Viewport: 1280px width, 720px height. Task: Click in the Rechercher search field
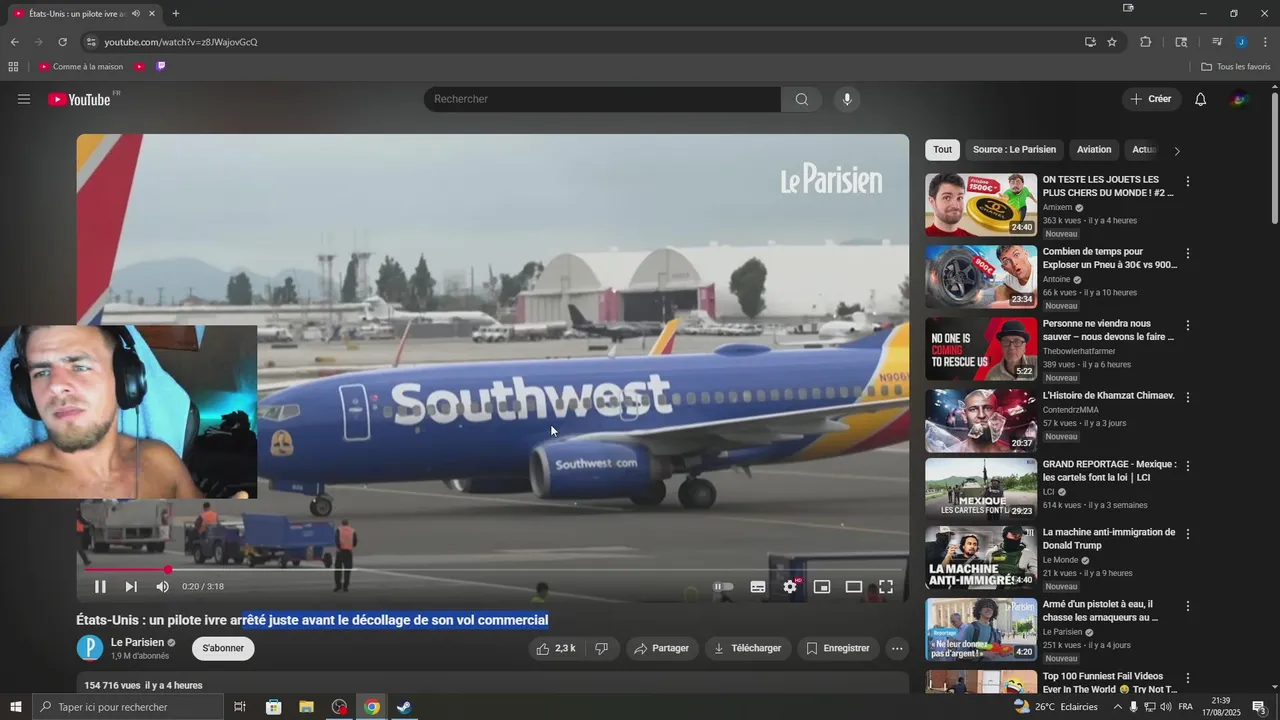602,99
